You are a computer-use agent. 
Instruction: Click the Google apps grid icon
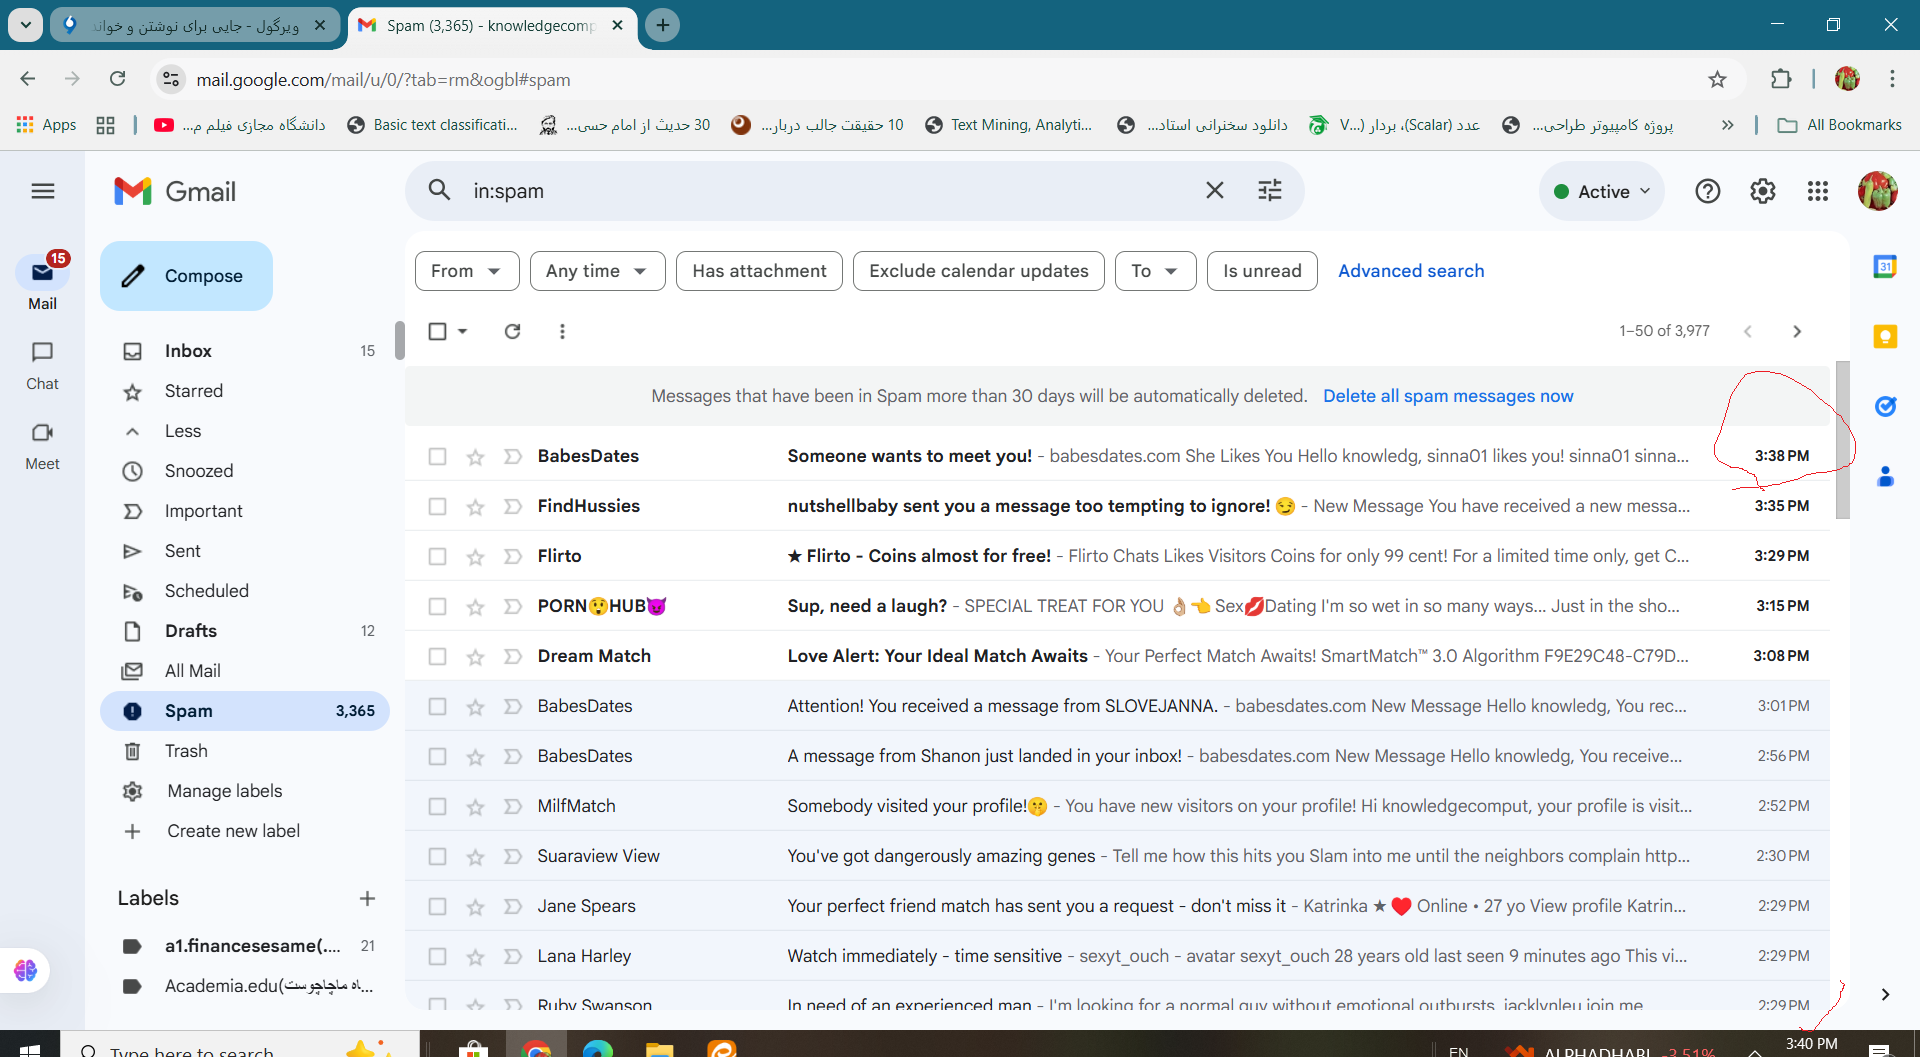(1817, 191)
